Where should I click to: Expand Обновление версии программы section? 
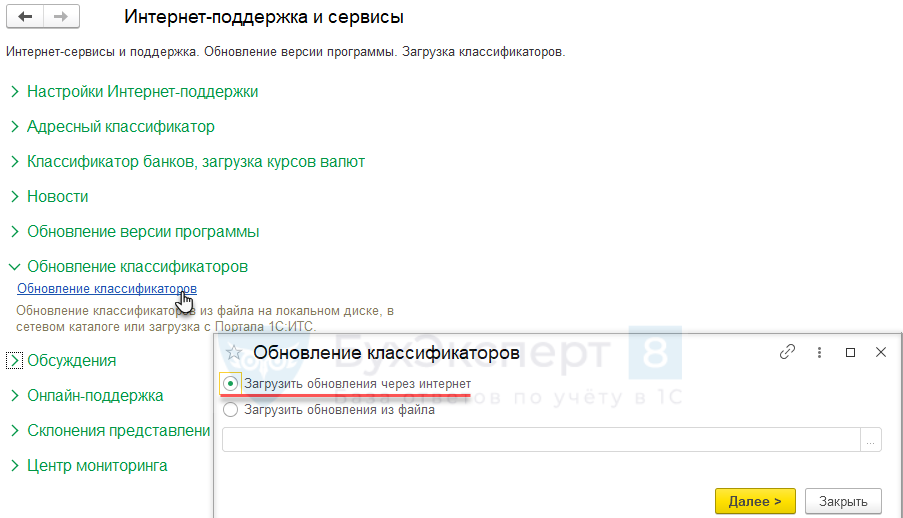15,232
